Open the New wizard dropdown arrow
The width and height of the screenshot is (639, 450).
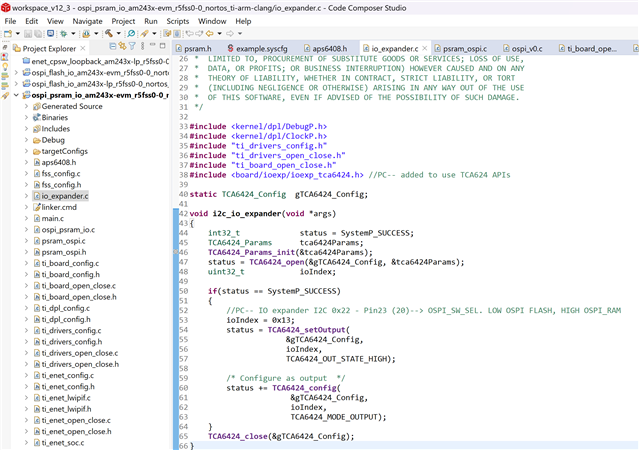tap(18, 33)
